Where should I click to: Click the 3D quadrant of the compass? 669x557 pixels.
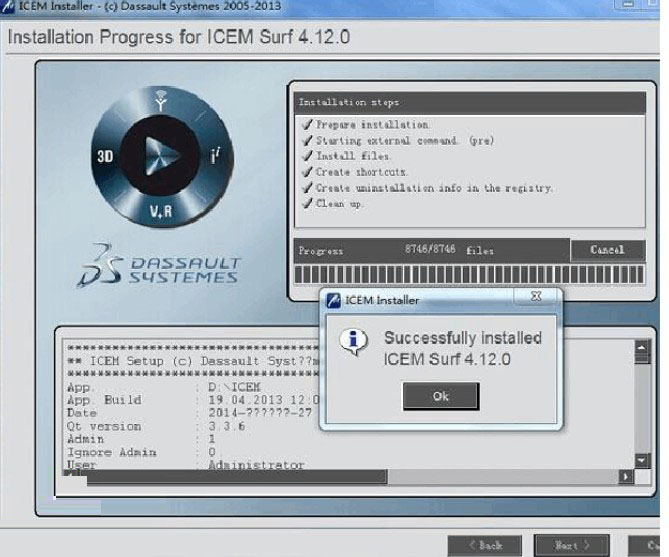[x=105, y=157]
